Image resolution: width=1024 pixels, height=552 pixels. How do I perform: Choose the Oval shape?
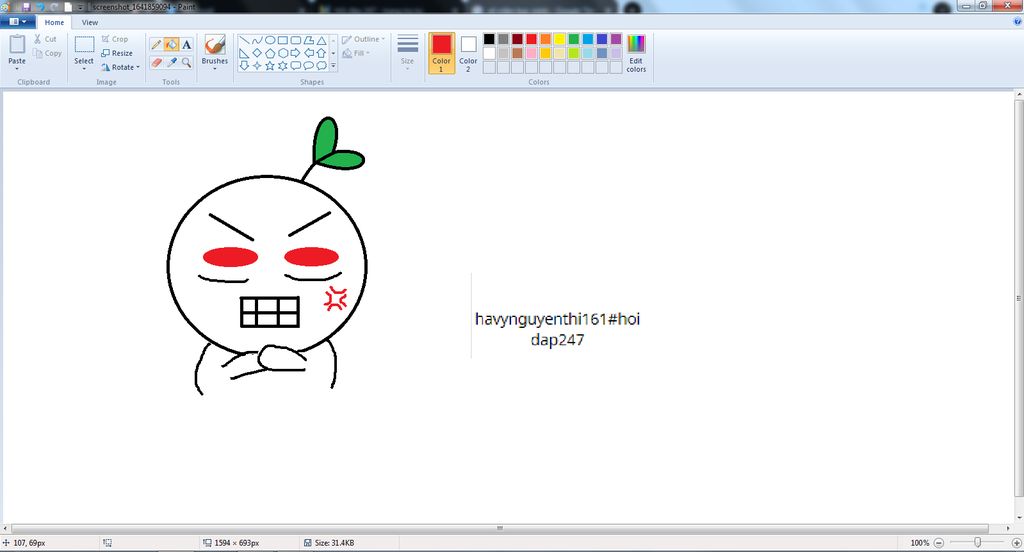click(x=270, y=41)
